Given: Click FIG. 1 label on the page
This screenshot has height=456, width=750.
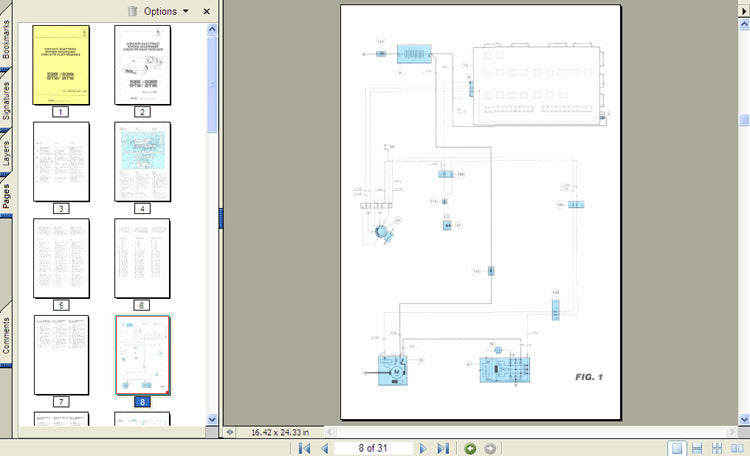Looking at the screenshot, I should (x=589, y=377).
